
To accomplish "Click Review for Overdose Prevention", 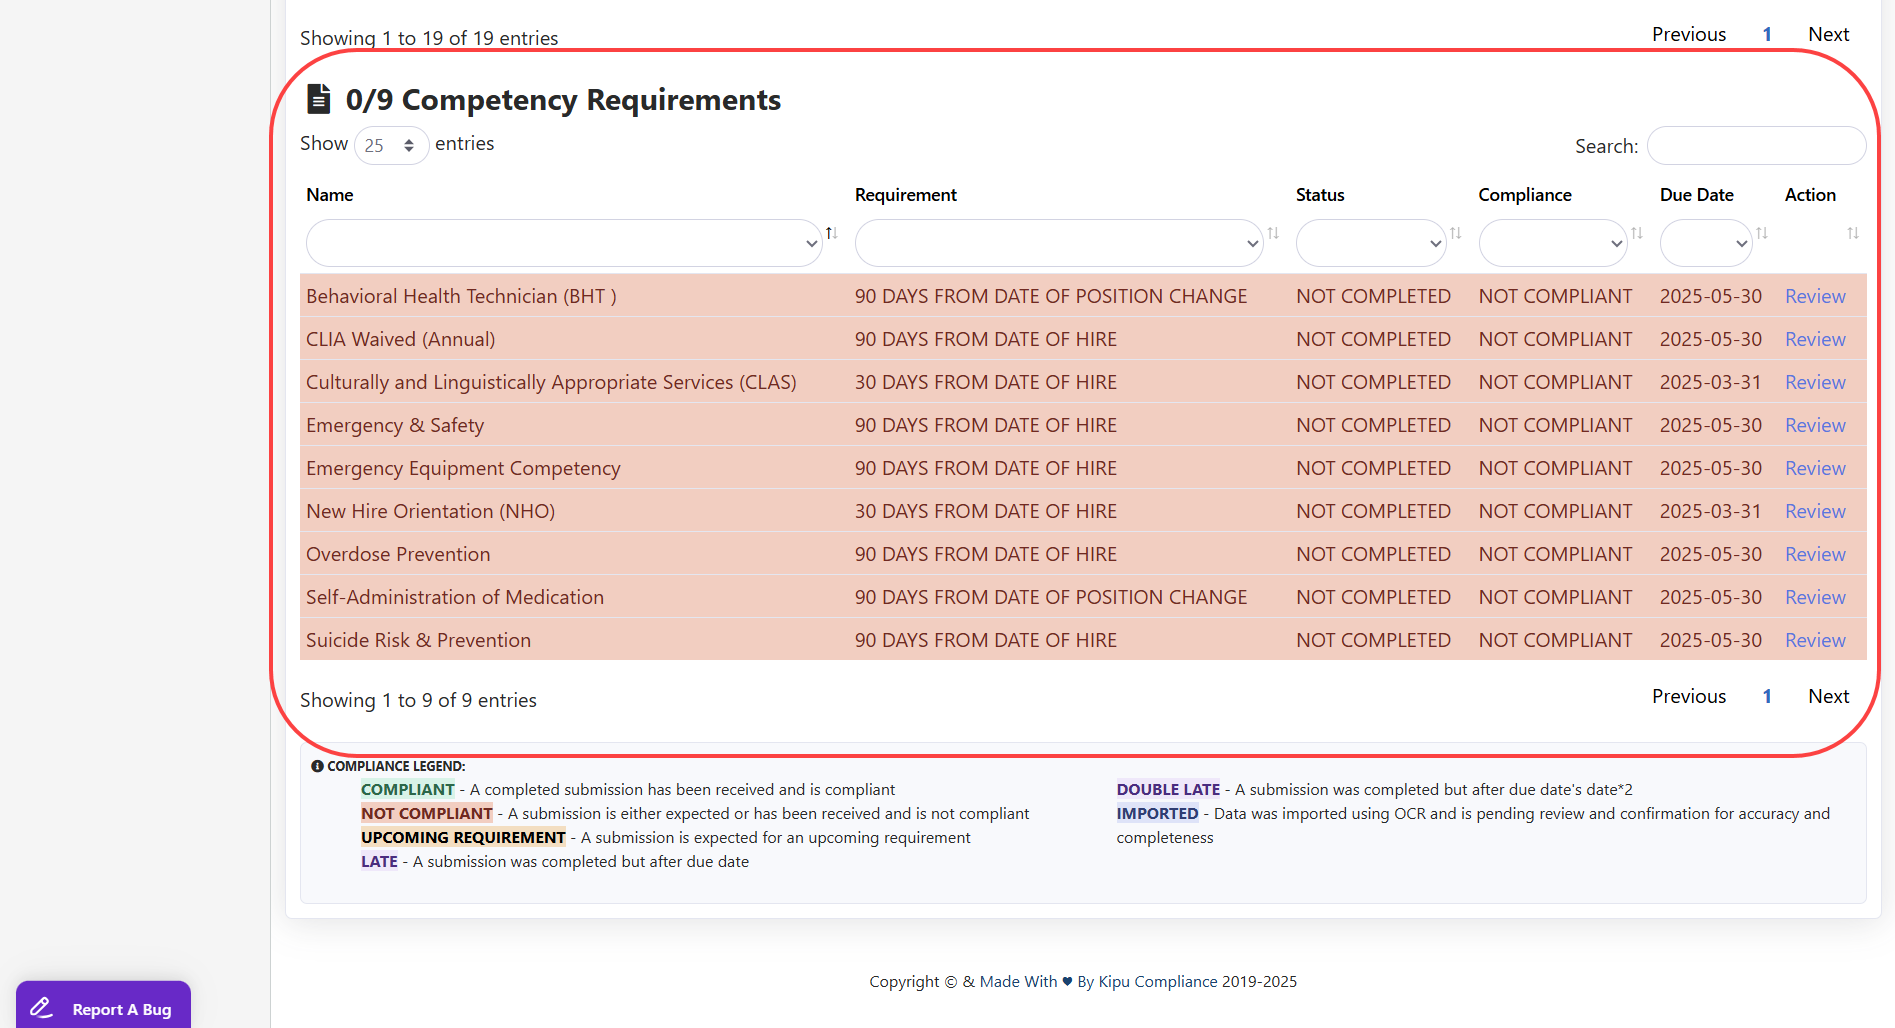I will point(1815,555).
